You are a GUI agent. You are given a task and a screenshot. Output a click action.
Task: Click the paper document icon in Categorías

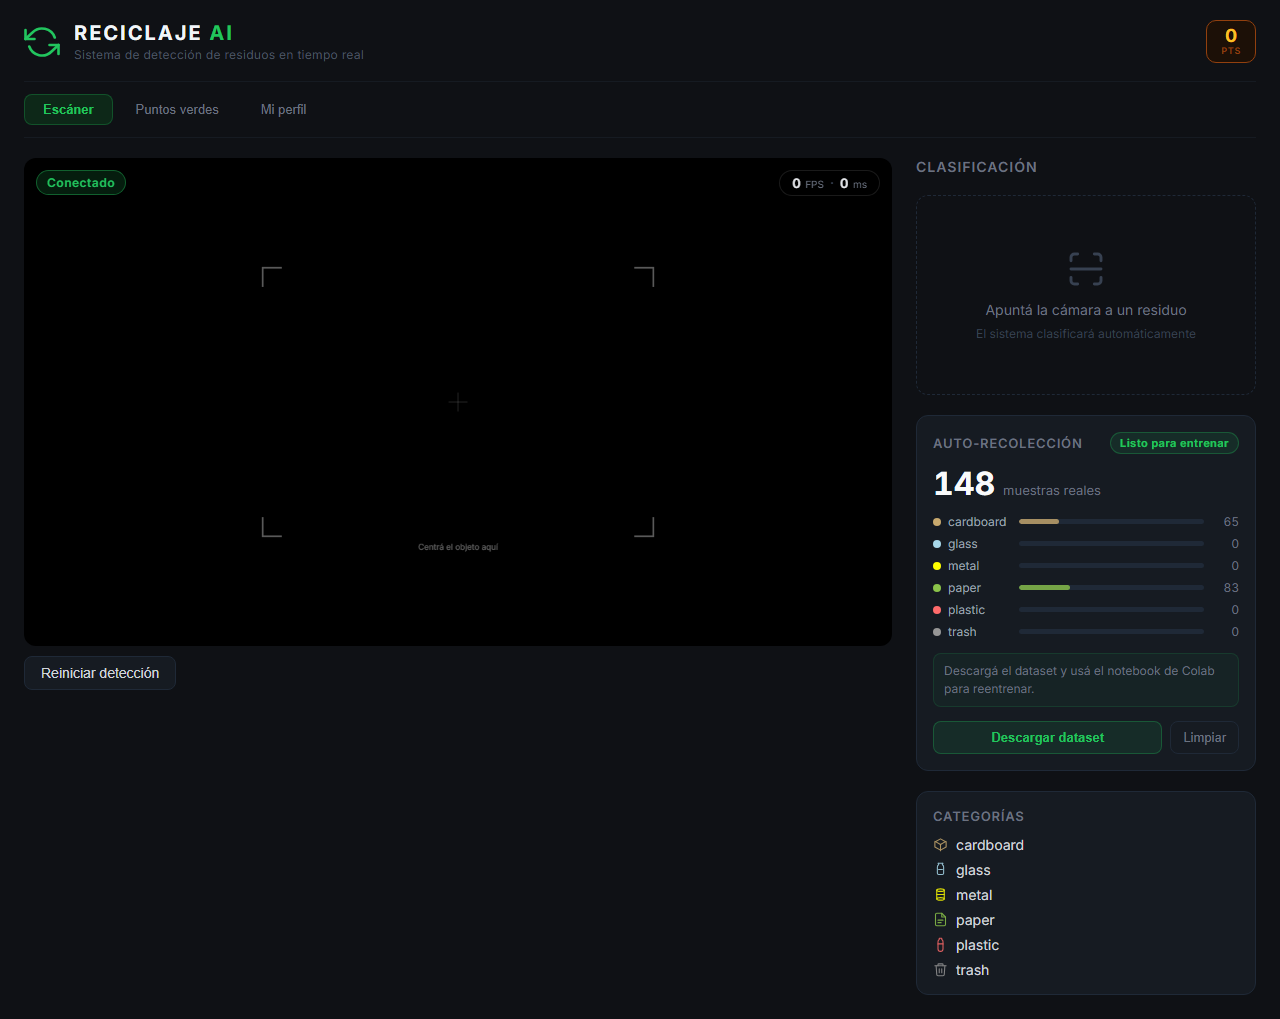[x=940, y=920]
